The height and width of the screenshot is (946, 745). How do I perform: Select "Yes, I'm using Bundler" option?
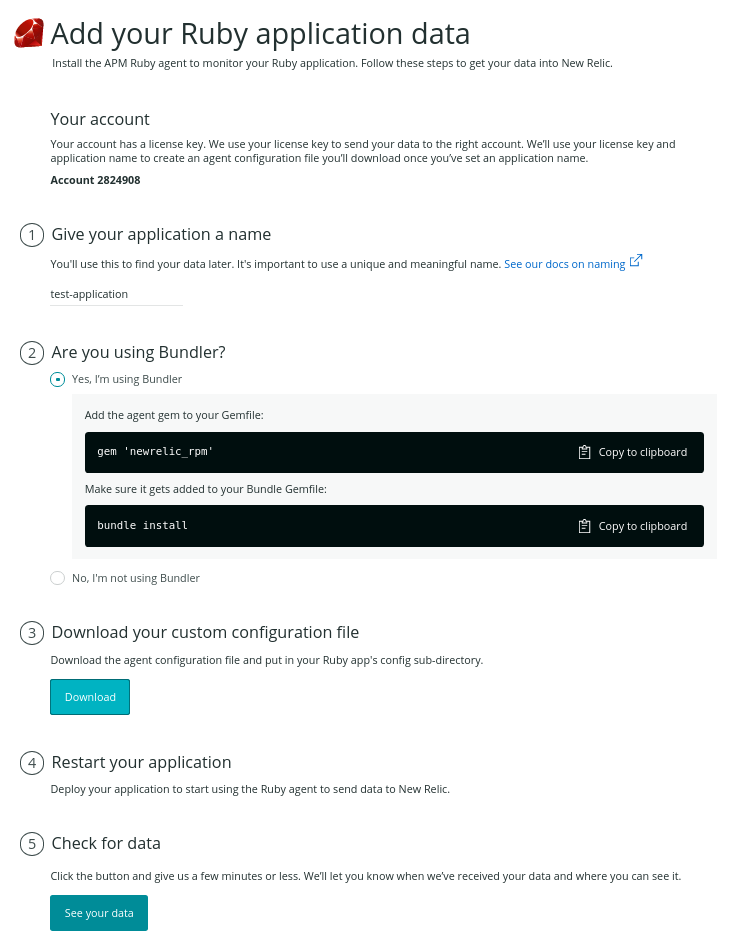(x=58, y=380)
